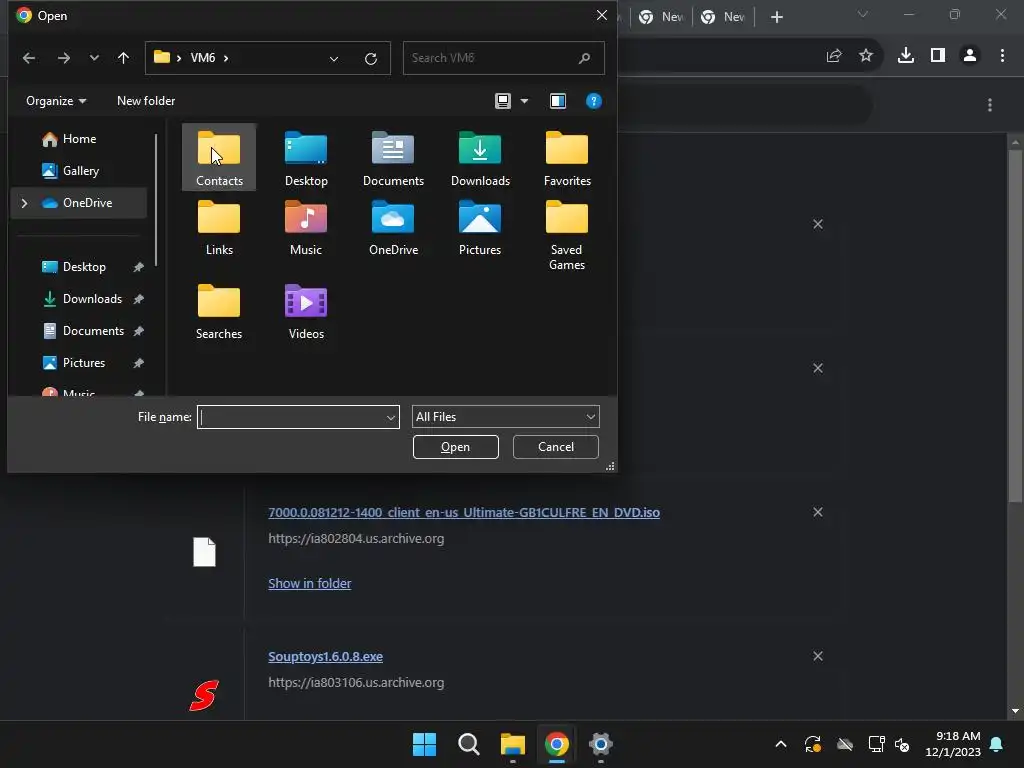
Task: Toggle the preview pane
Action: (558, 101)
